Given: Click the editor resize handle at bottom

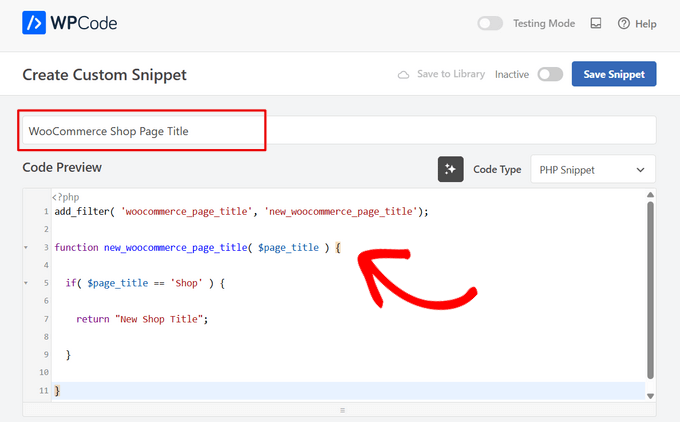Looking at the screenshot, I should click(x=340, y=410).
